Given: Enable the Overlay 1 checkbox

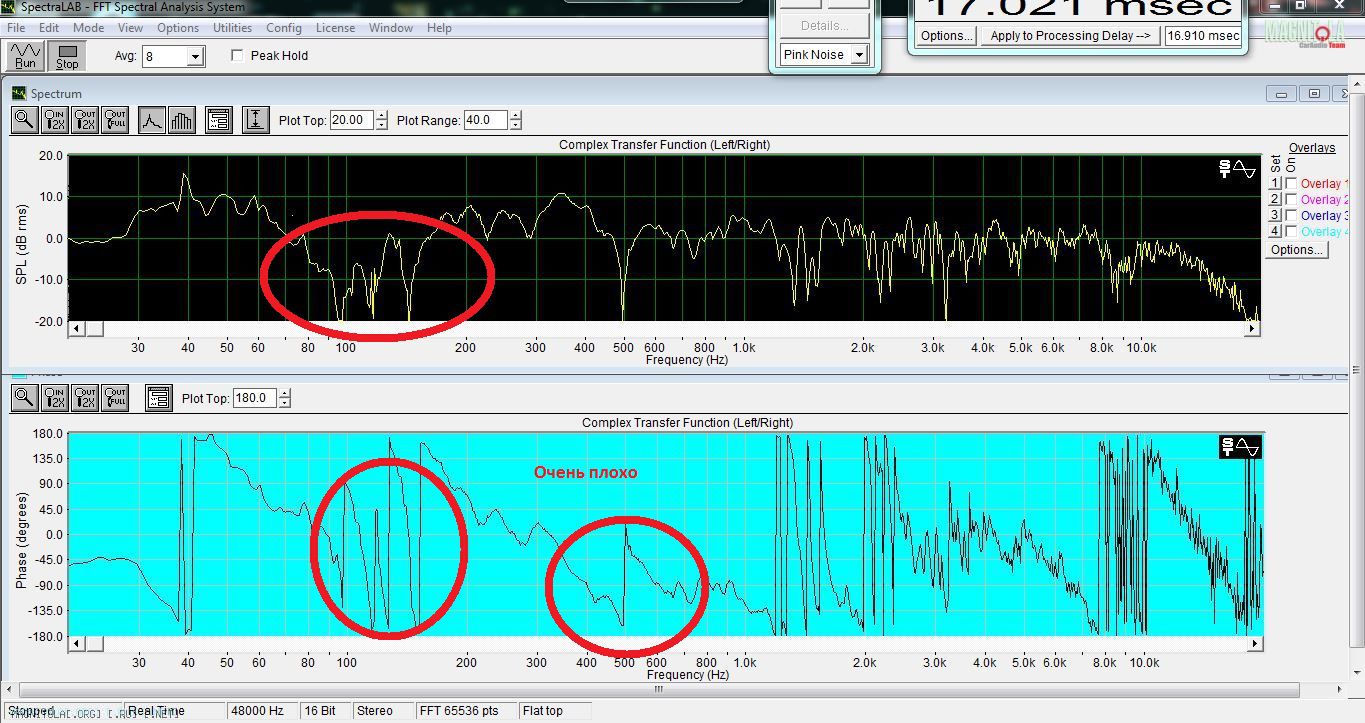Looking at the screenshot, I should point(1291,184).
